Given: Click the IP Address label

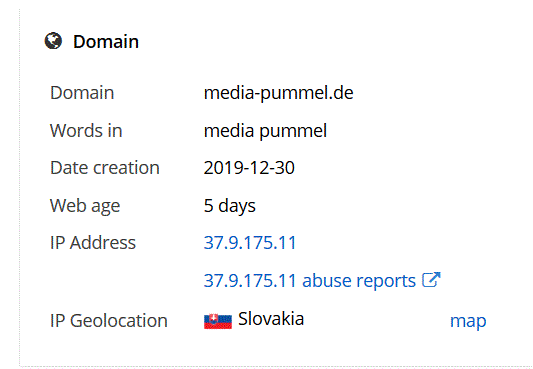Looking at the screenshot, I should coord(93,243).
